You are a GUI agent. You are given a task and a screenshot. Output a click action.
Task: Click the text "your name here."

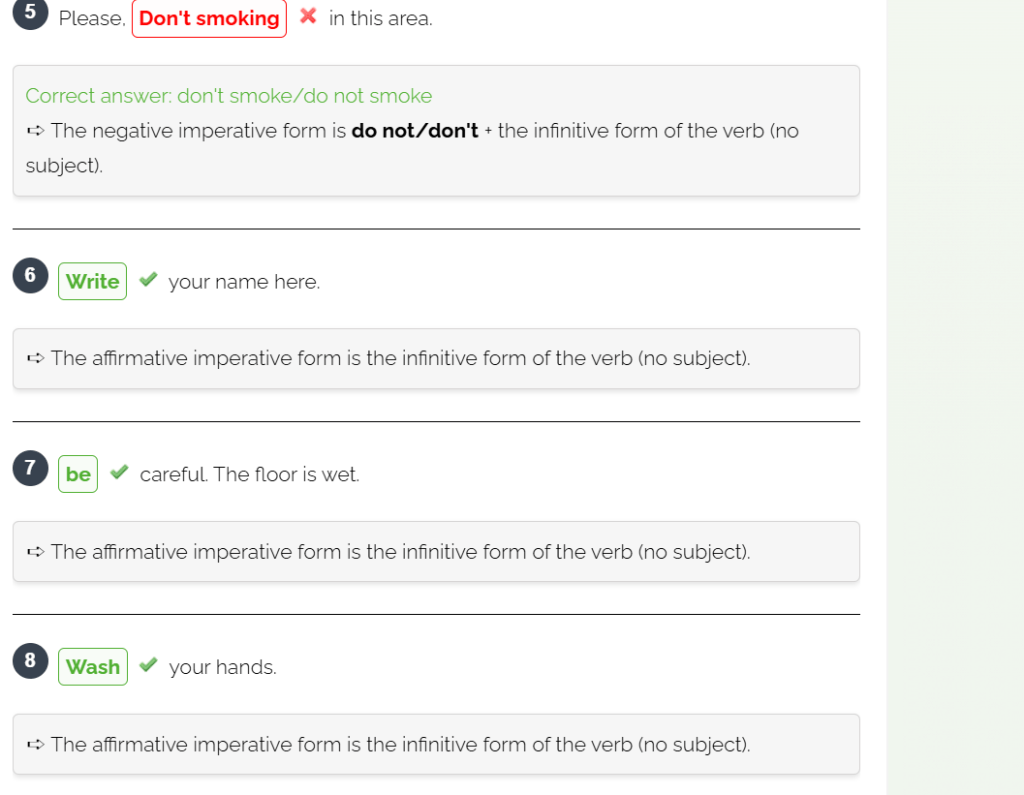(x=244, y=282)
